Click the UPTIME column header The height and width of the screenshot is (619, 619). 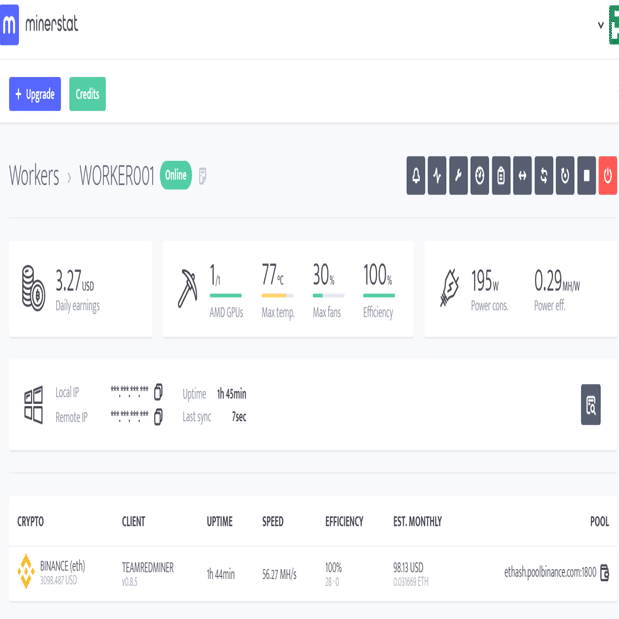pos(219,521)
